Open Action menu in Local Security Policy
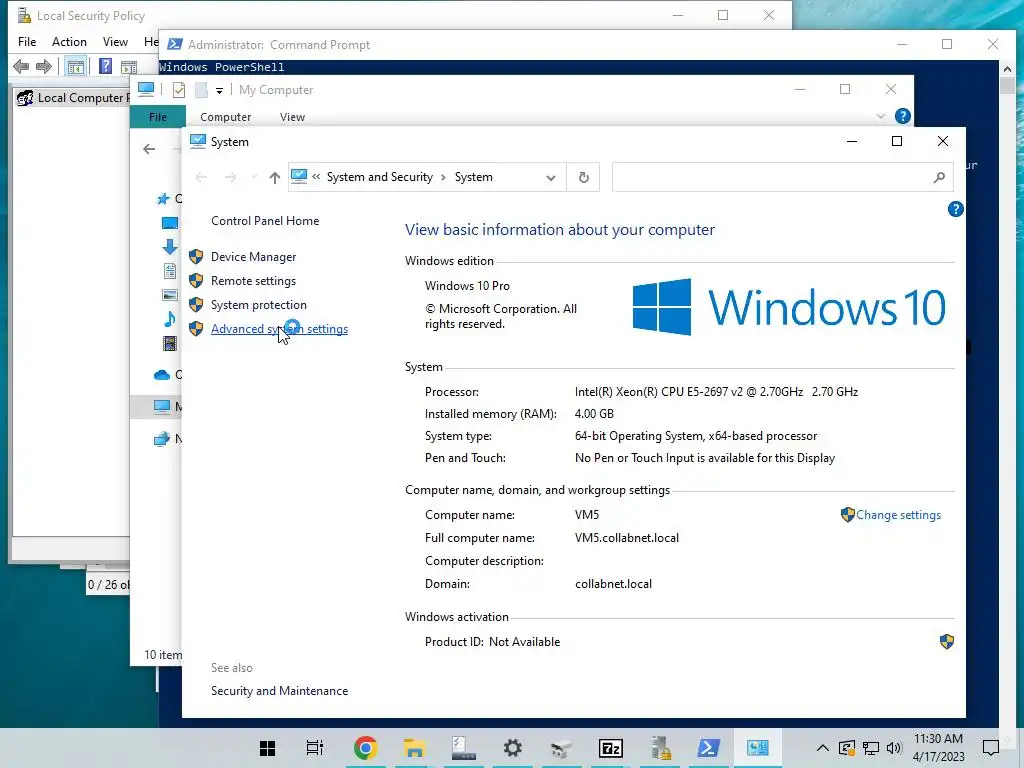This screenshot has width=1024, height=768. (69, 42)
